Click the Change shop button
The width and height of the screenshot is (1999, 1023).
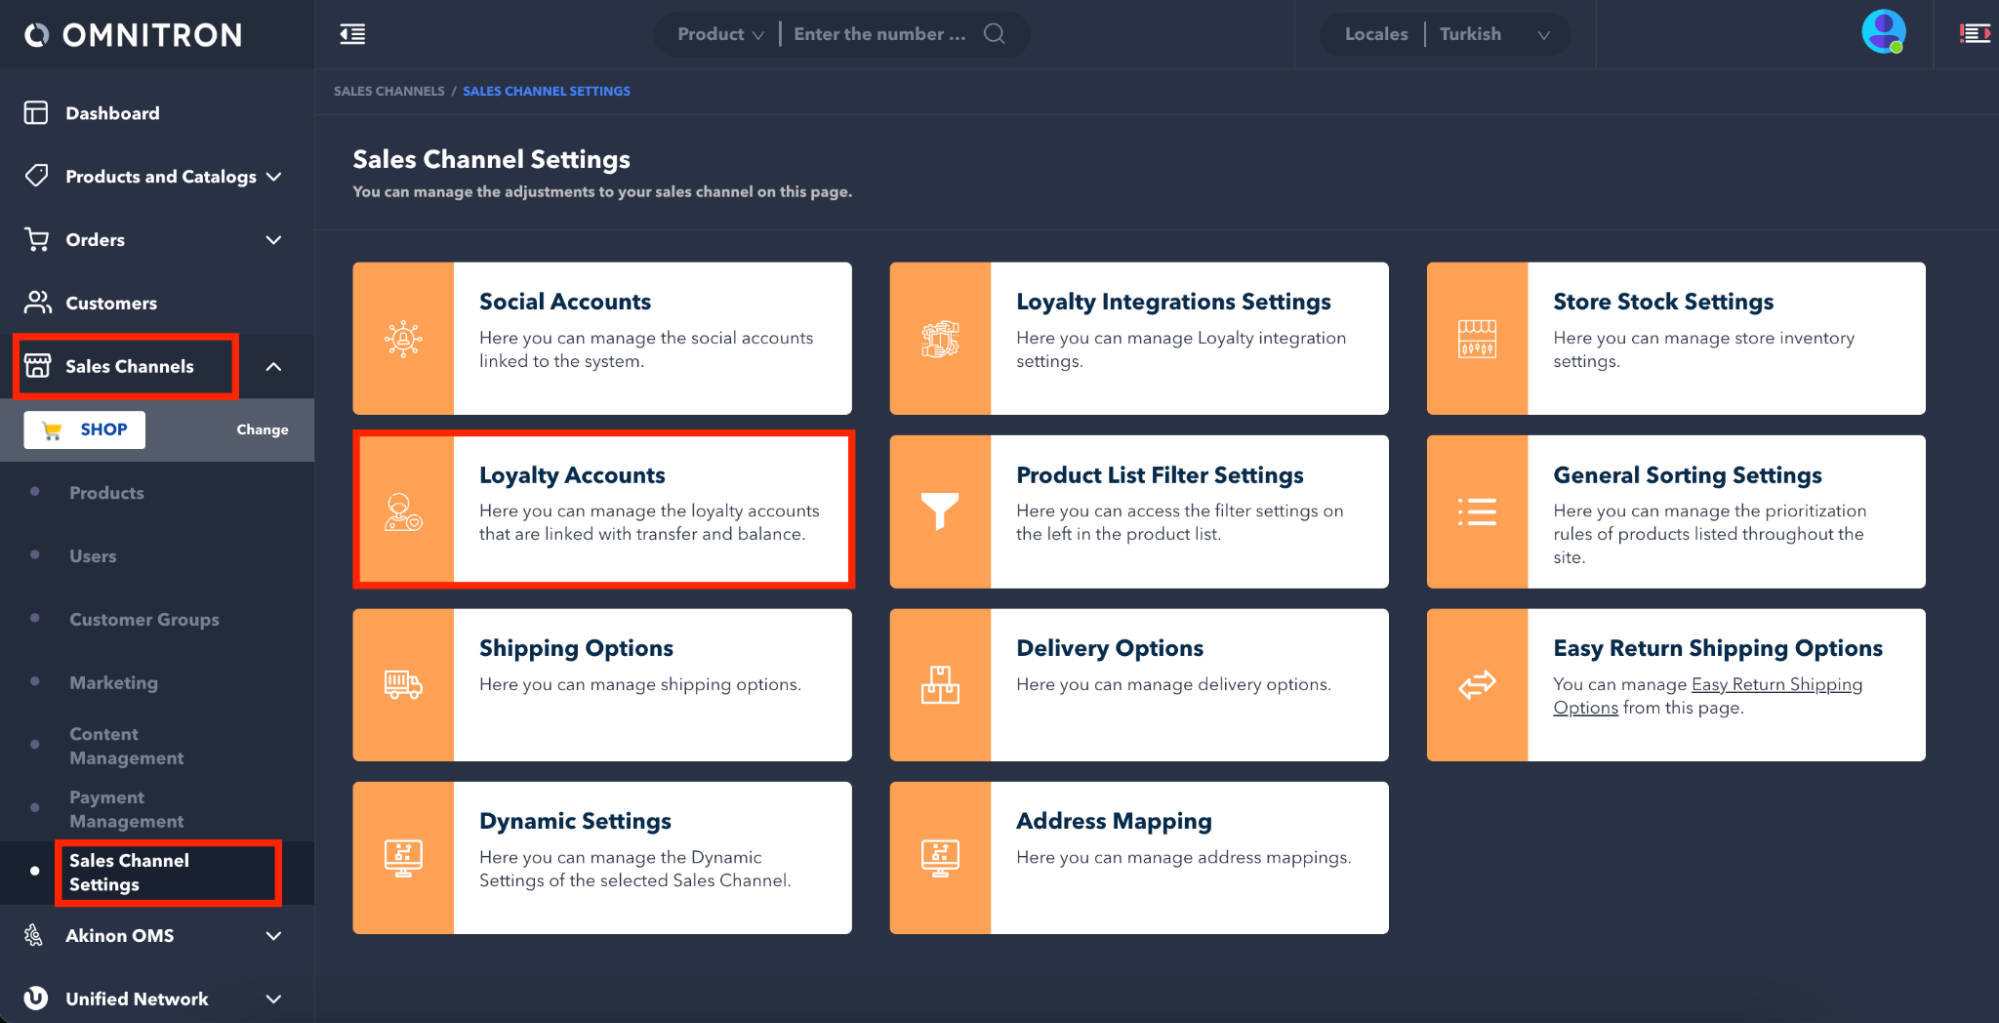[x=262, y=430]
